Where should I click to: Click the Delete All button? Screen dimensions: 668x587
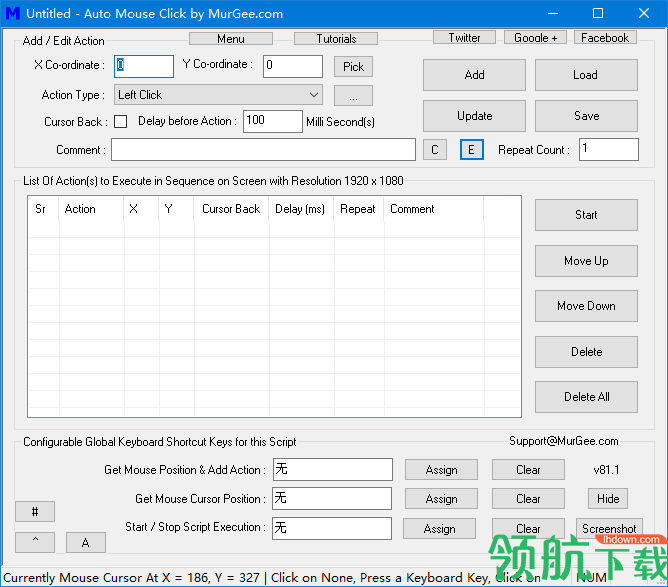586,397
